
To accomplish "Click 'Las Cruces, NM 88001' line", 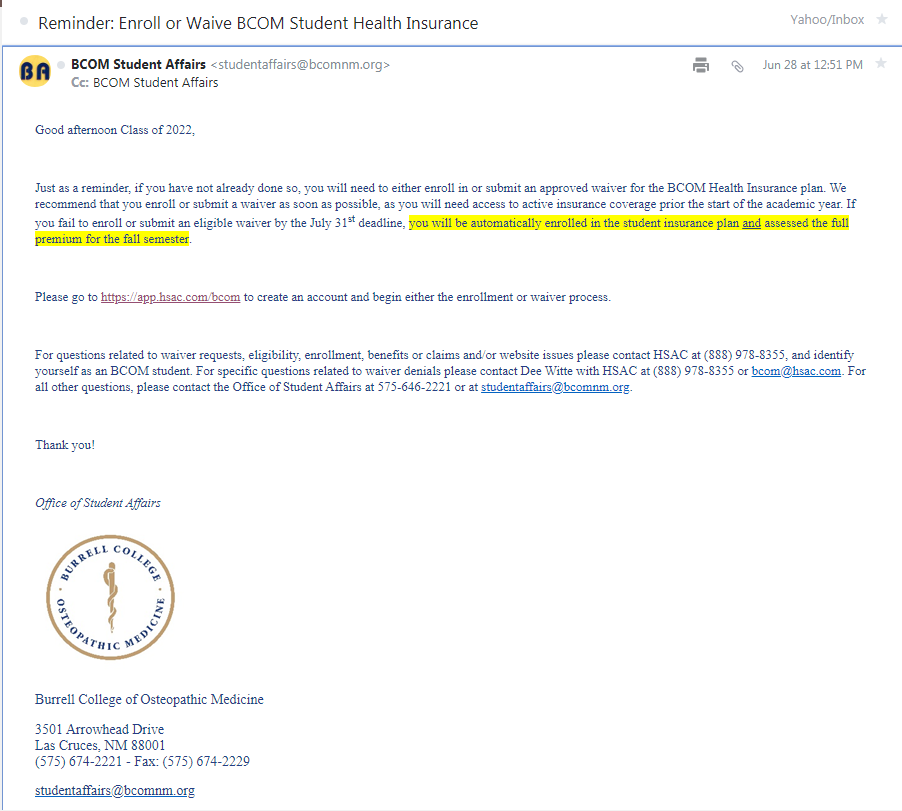I will pyautogui.click(x=100, y=745).
